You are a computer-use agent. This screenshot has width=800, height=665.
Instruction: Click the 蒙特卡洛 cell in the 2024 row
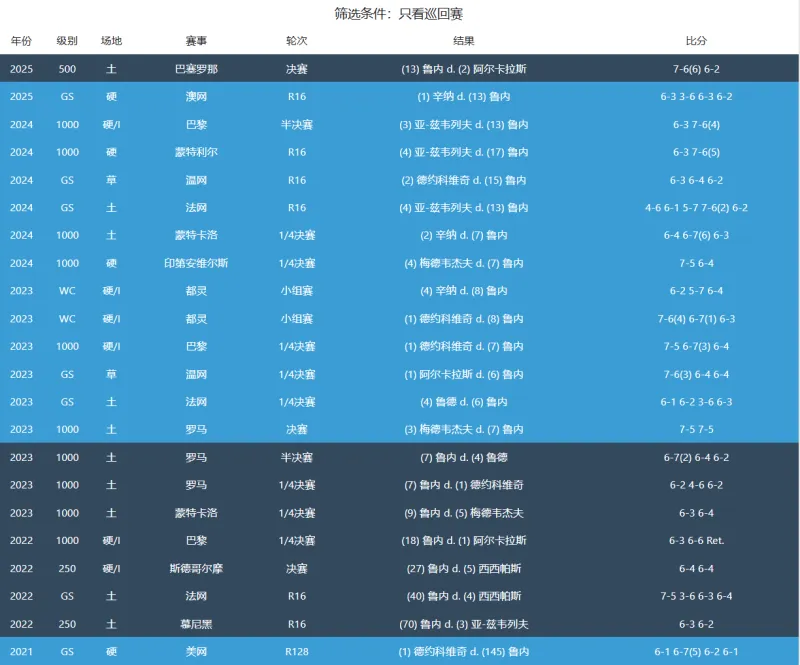[x=196, y=235]
